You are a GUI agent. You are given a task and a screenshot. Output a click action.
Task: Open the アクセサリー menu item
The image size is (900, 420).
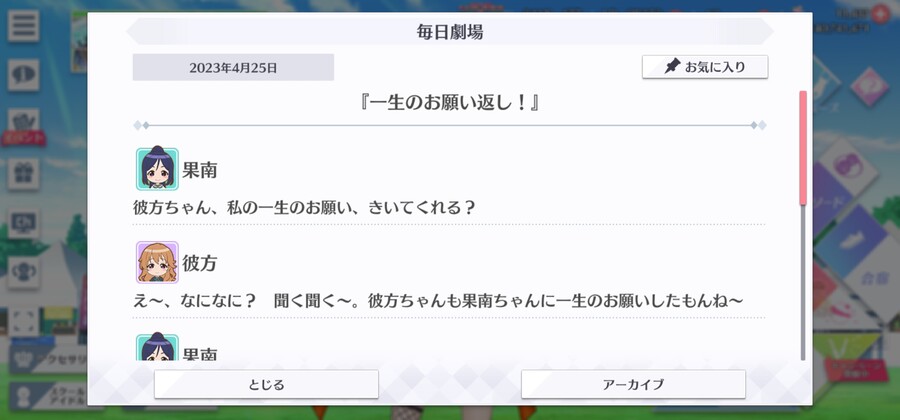tap(49, 360)
